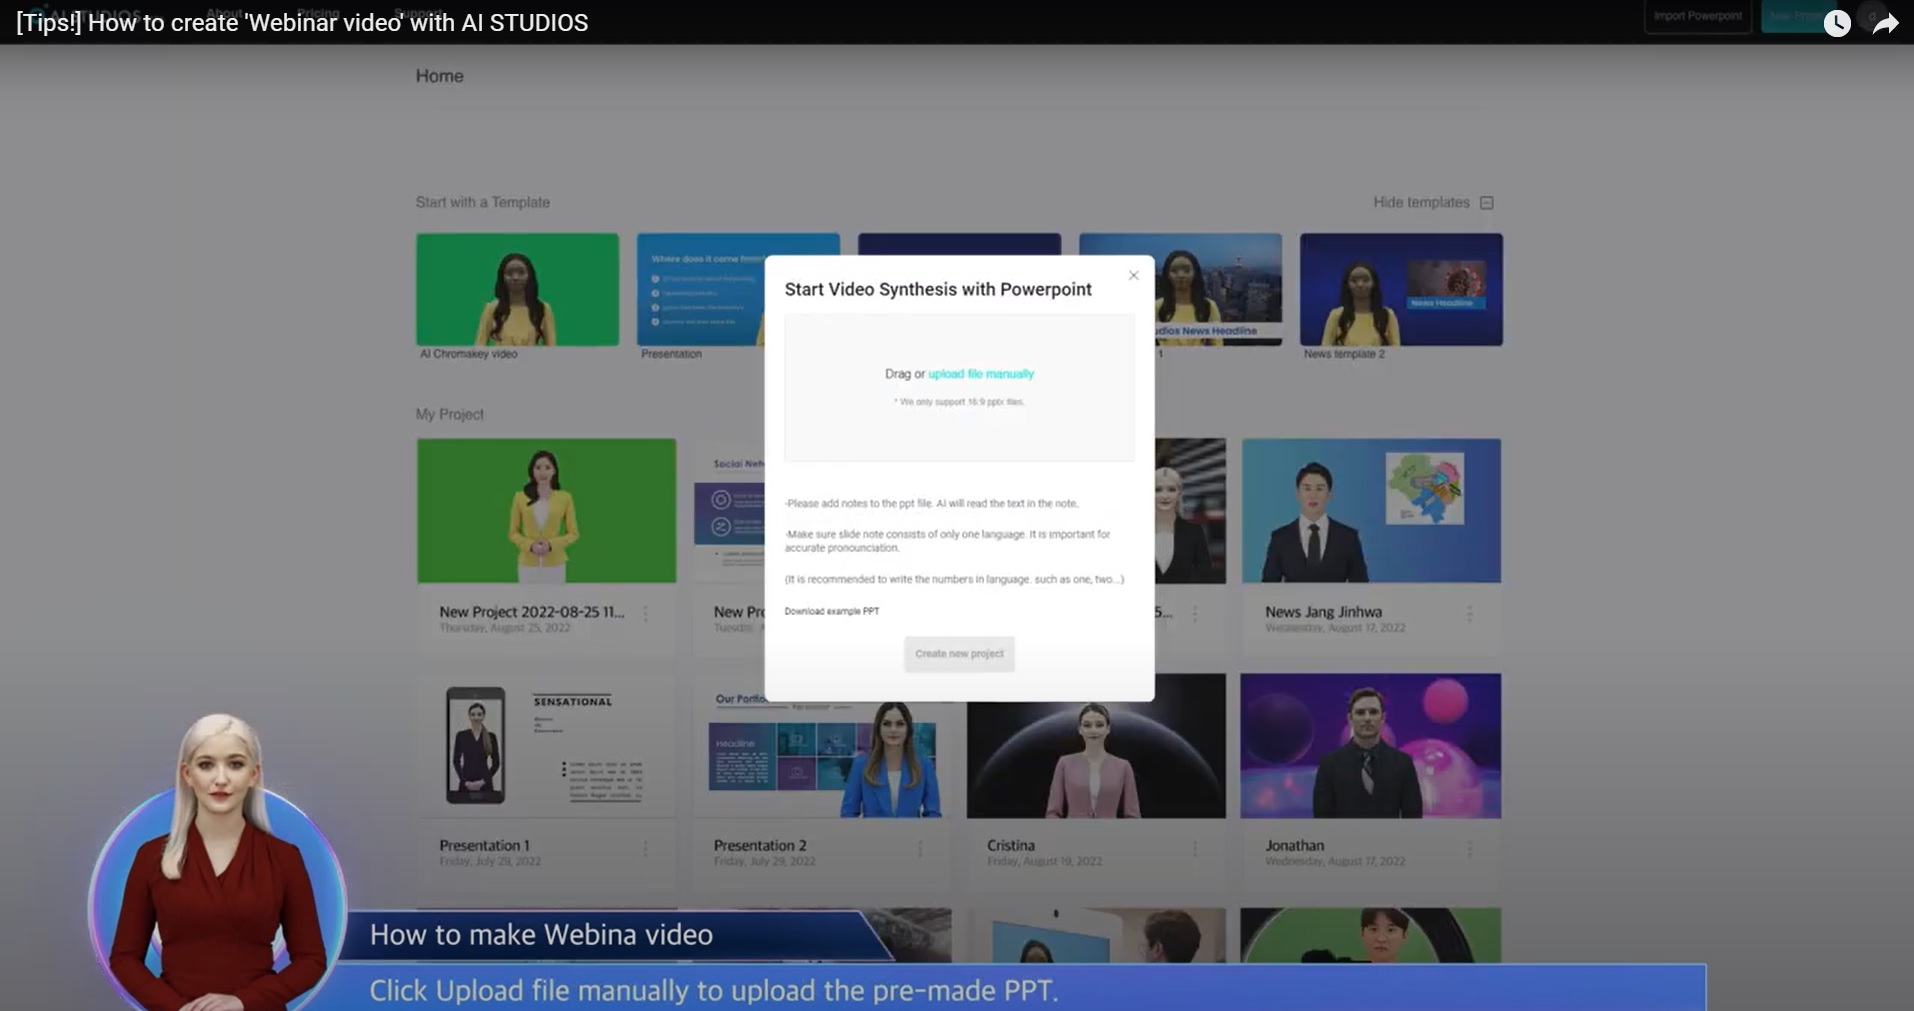Image resolution: width=1914 pixels, height=1011 pixels.
Task: Click the Hide templates collapse icon
Action: click(x=1487, y=203)
